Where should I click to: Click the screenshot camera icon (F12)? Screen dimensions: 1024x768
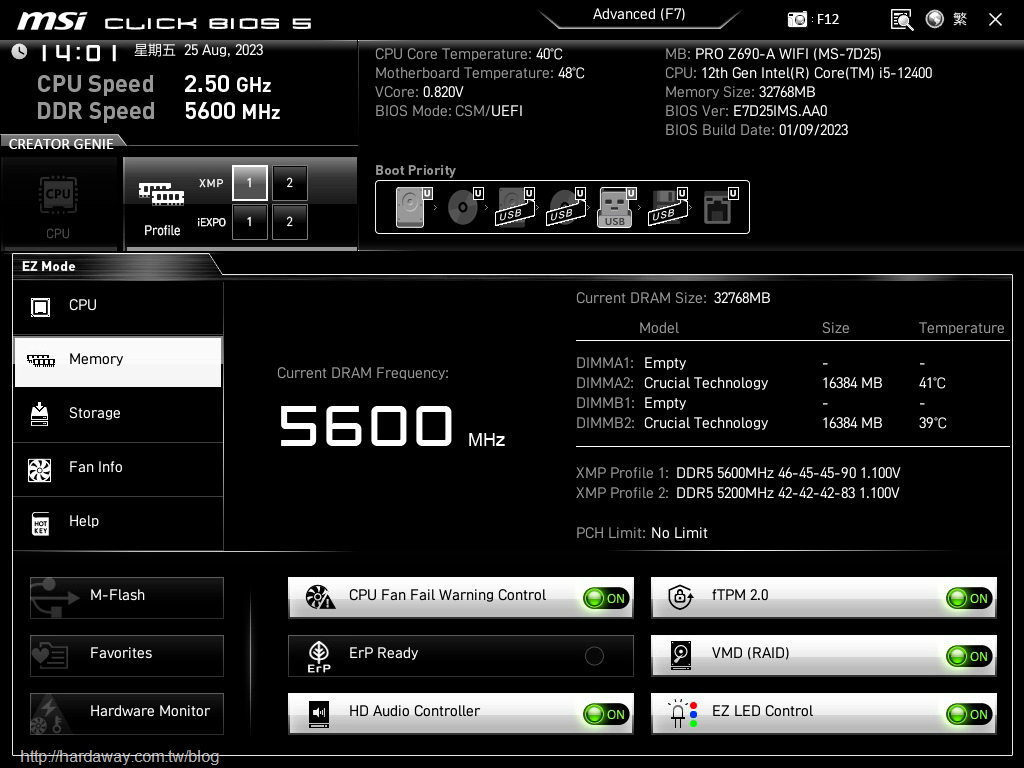pyautogui.click(x=797, y=19)
